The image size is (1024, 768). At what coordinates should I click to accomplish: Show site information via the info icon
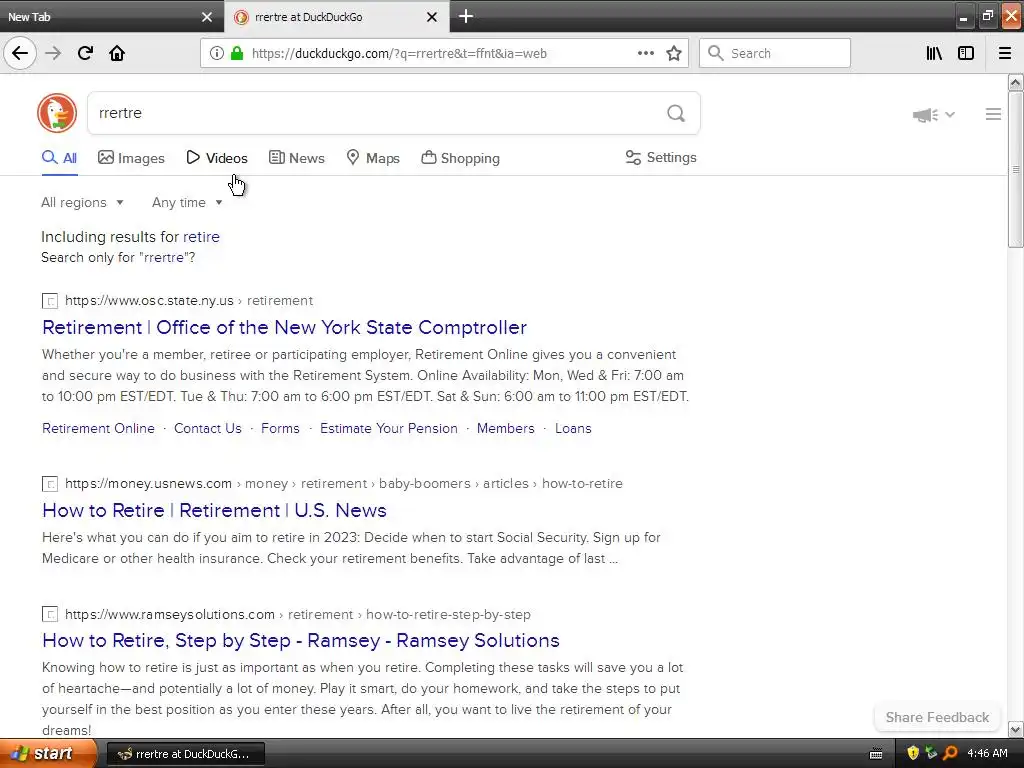click(217, 53)
